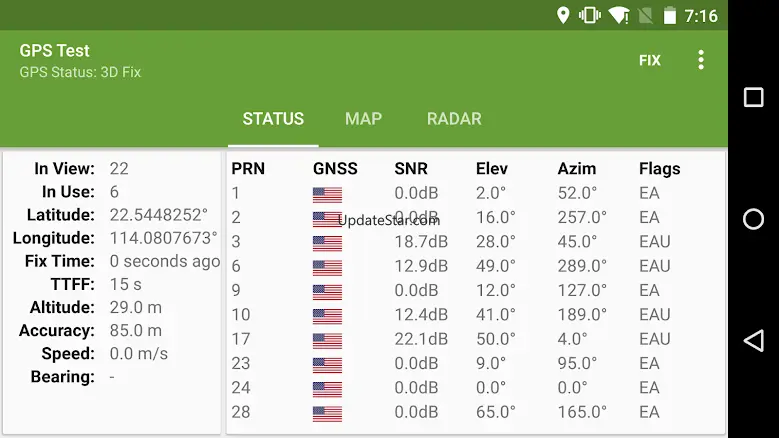The width and height of the screenshot is (779, 438).
Task: Tap the SNR column header
Action: tap(410, 169)
